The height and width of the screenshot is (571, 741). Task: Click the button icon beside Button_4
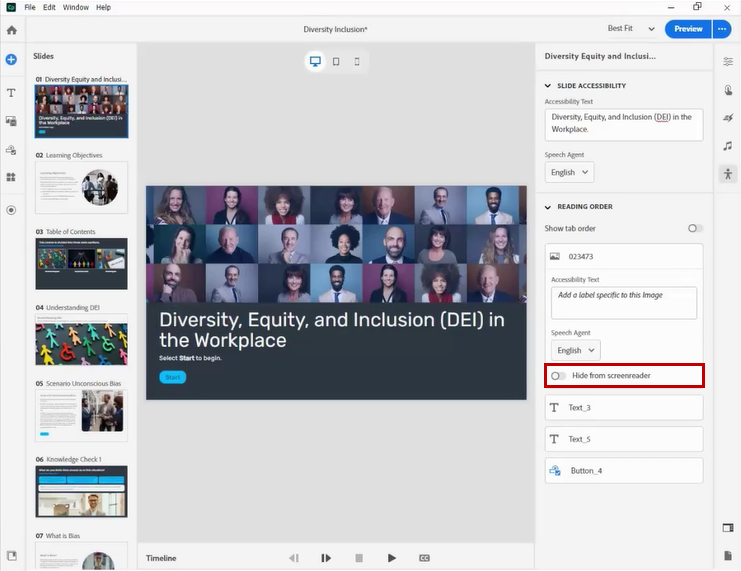(x=555, y=471)
